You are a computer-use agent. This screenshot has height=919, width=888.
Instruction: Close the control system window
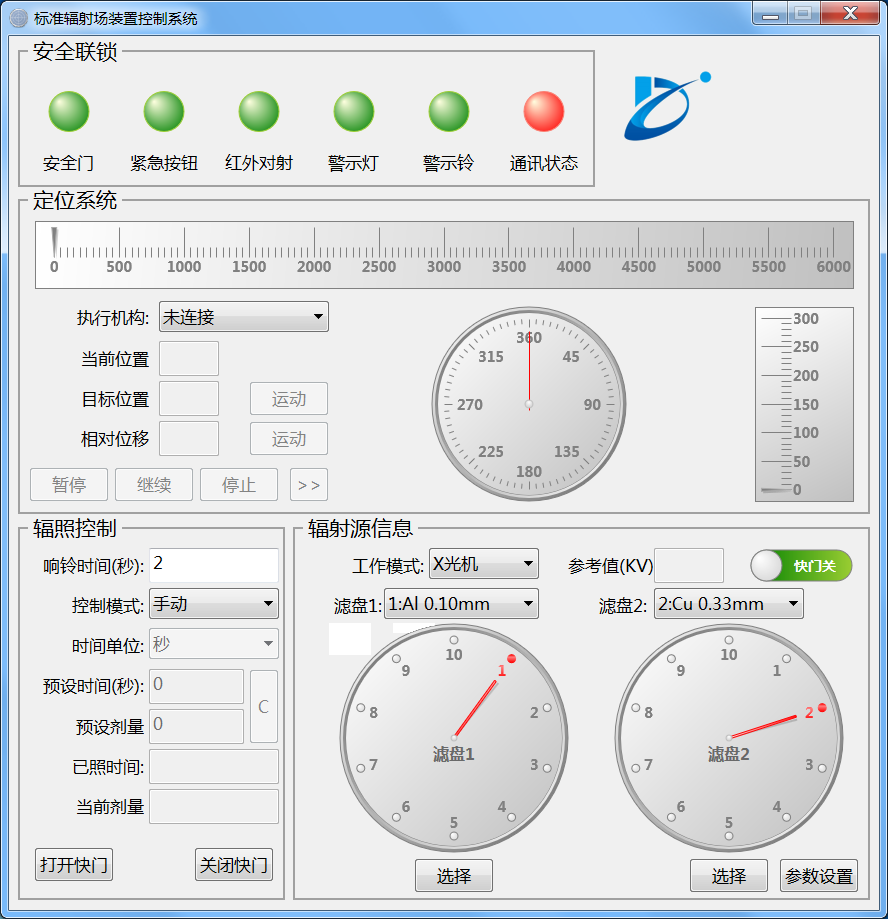point(850,14)
